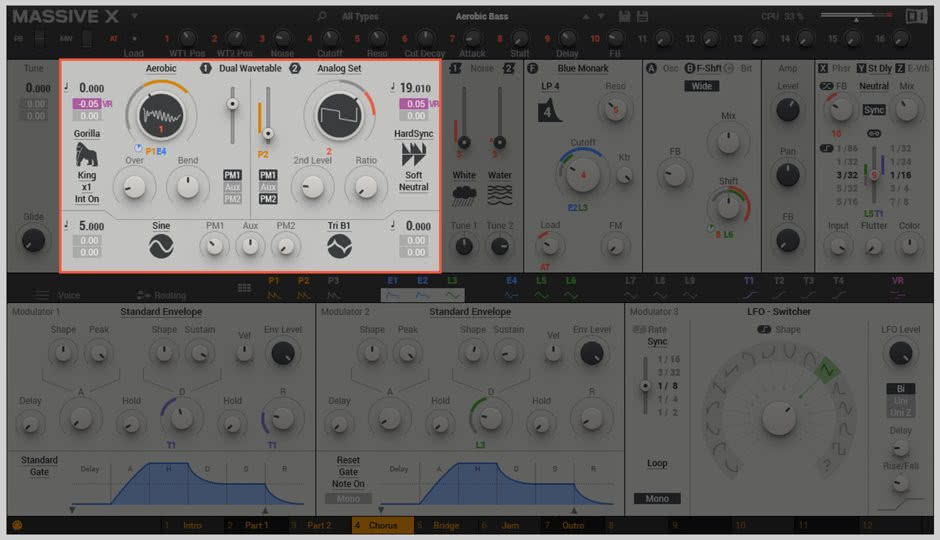The image size is (940, 540).
Task: Click the Bi polarity button
Action: [900, 388]
